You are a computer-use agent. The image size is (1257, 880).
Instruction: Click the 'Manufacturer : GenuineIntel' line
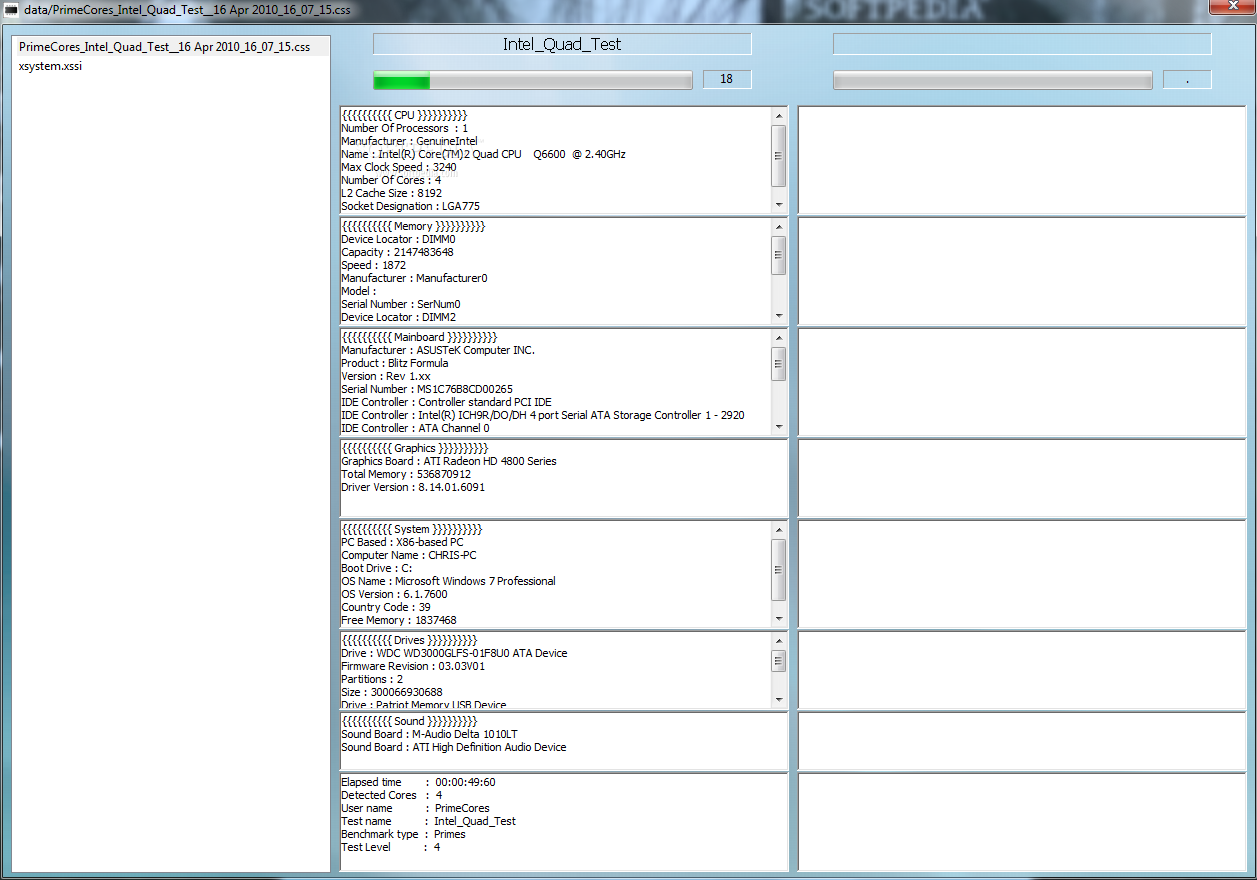[409, 141]
